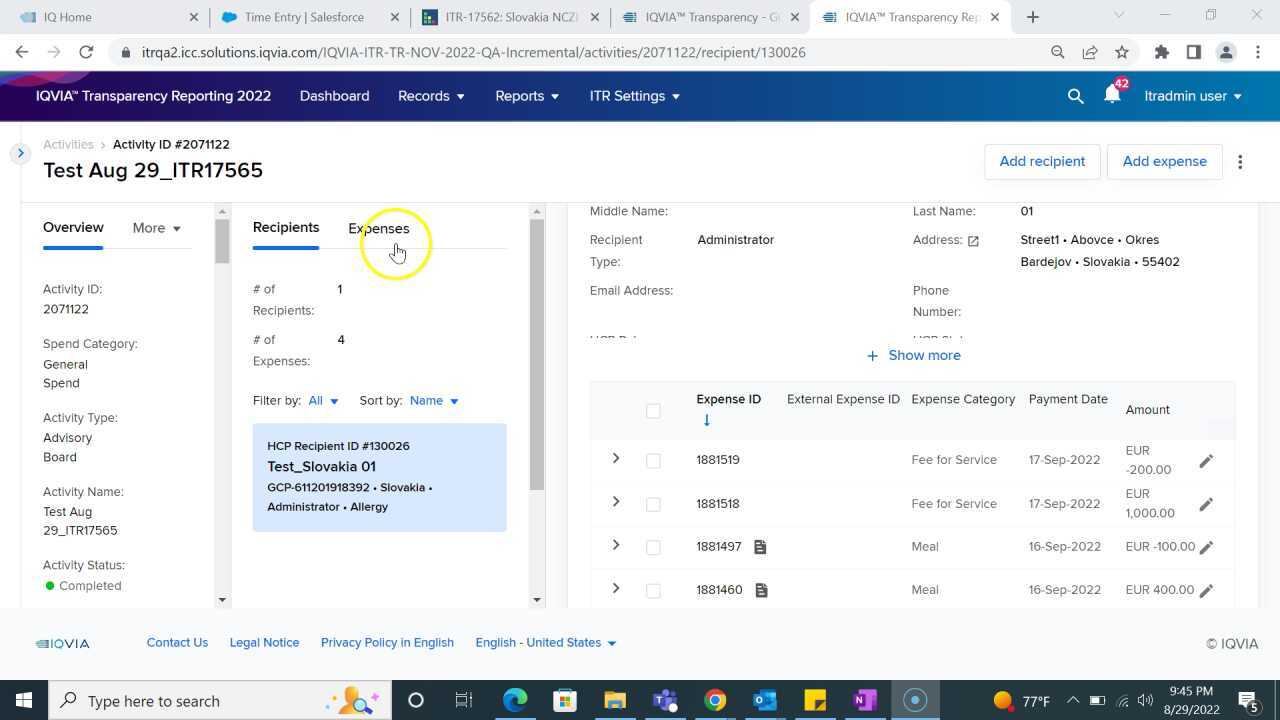Select all expenses with the header checkbox

pos(653,410)
